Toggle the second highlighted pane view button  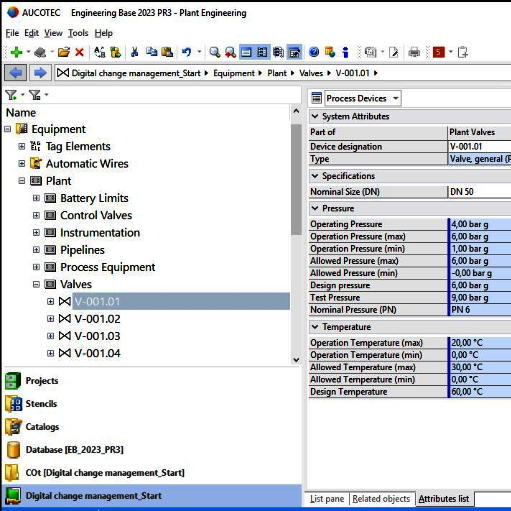262,52
